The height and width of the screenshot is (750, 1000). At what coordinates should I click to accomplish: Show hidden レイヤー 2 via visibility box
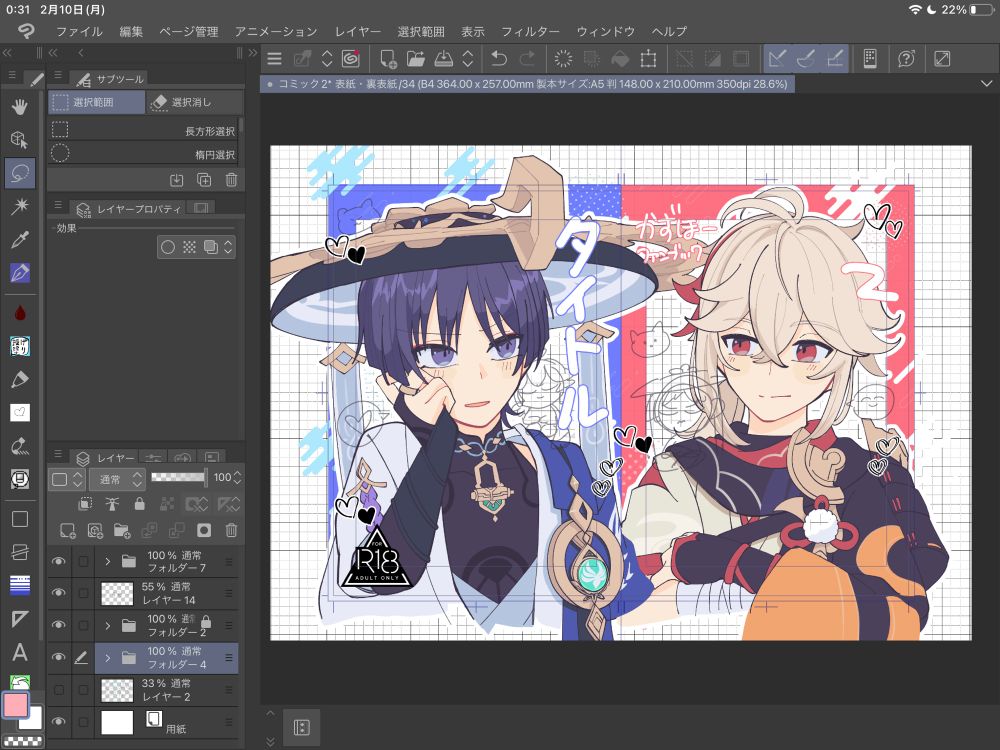(x=59, y=689)
